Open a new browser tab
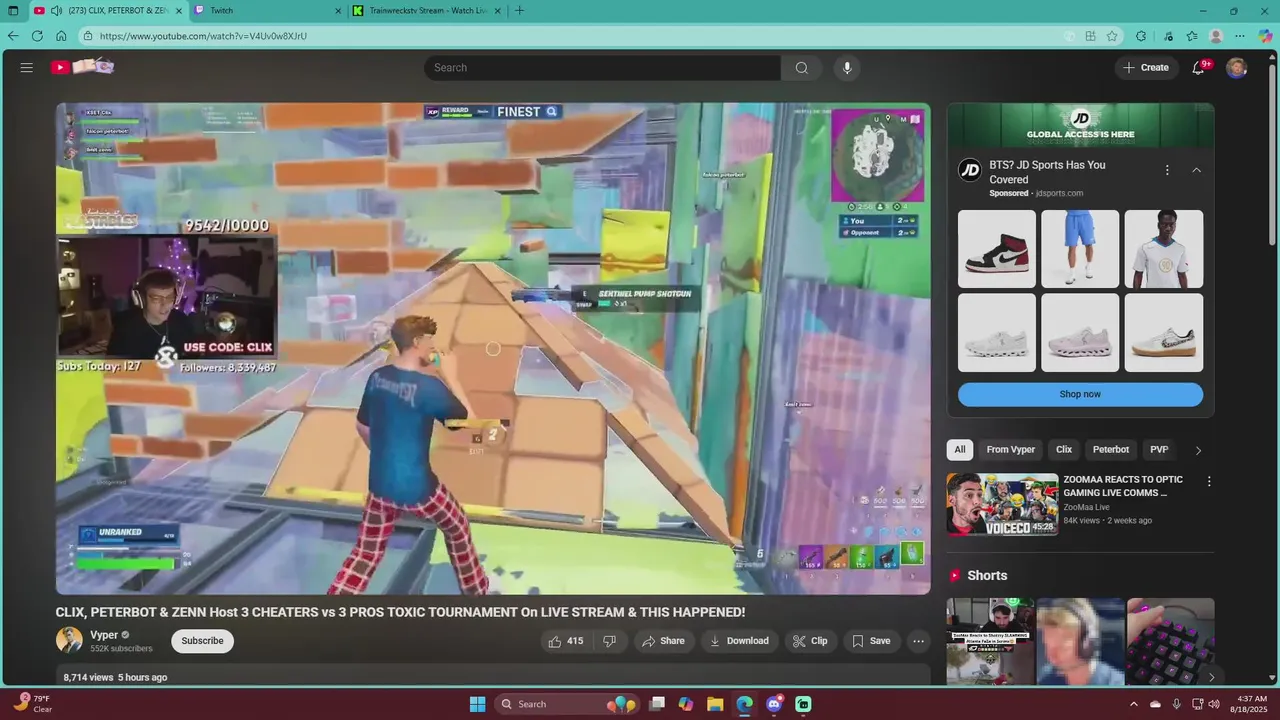The height and width of the screenshot is (720, 1280). point(519,11)
